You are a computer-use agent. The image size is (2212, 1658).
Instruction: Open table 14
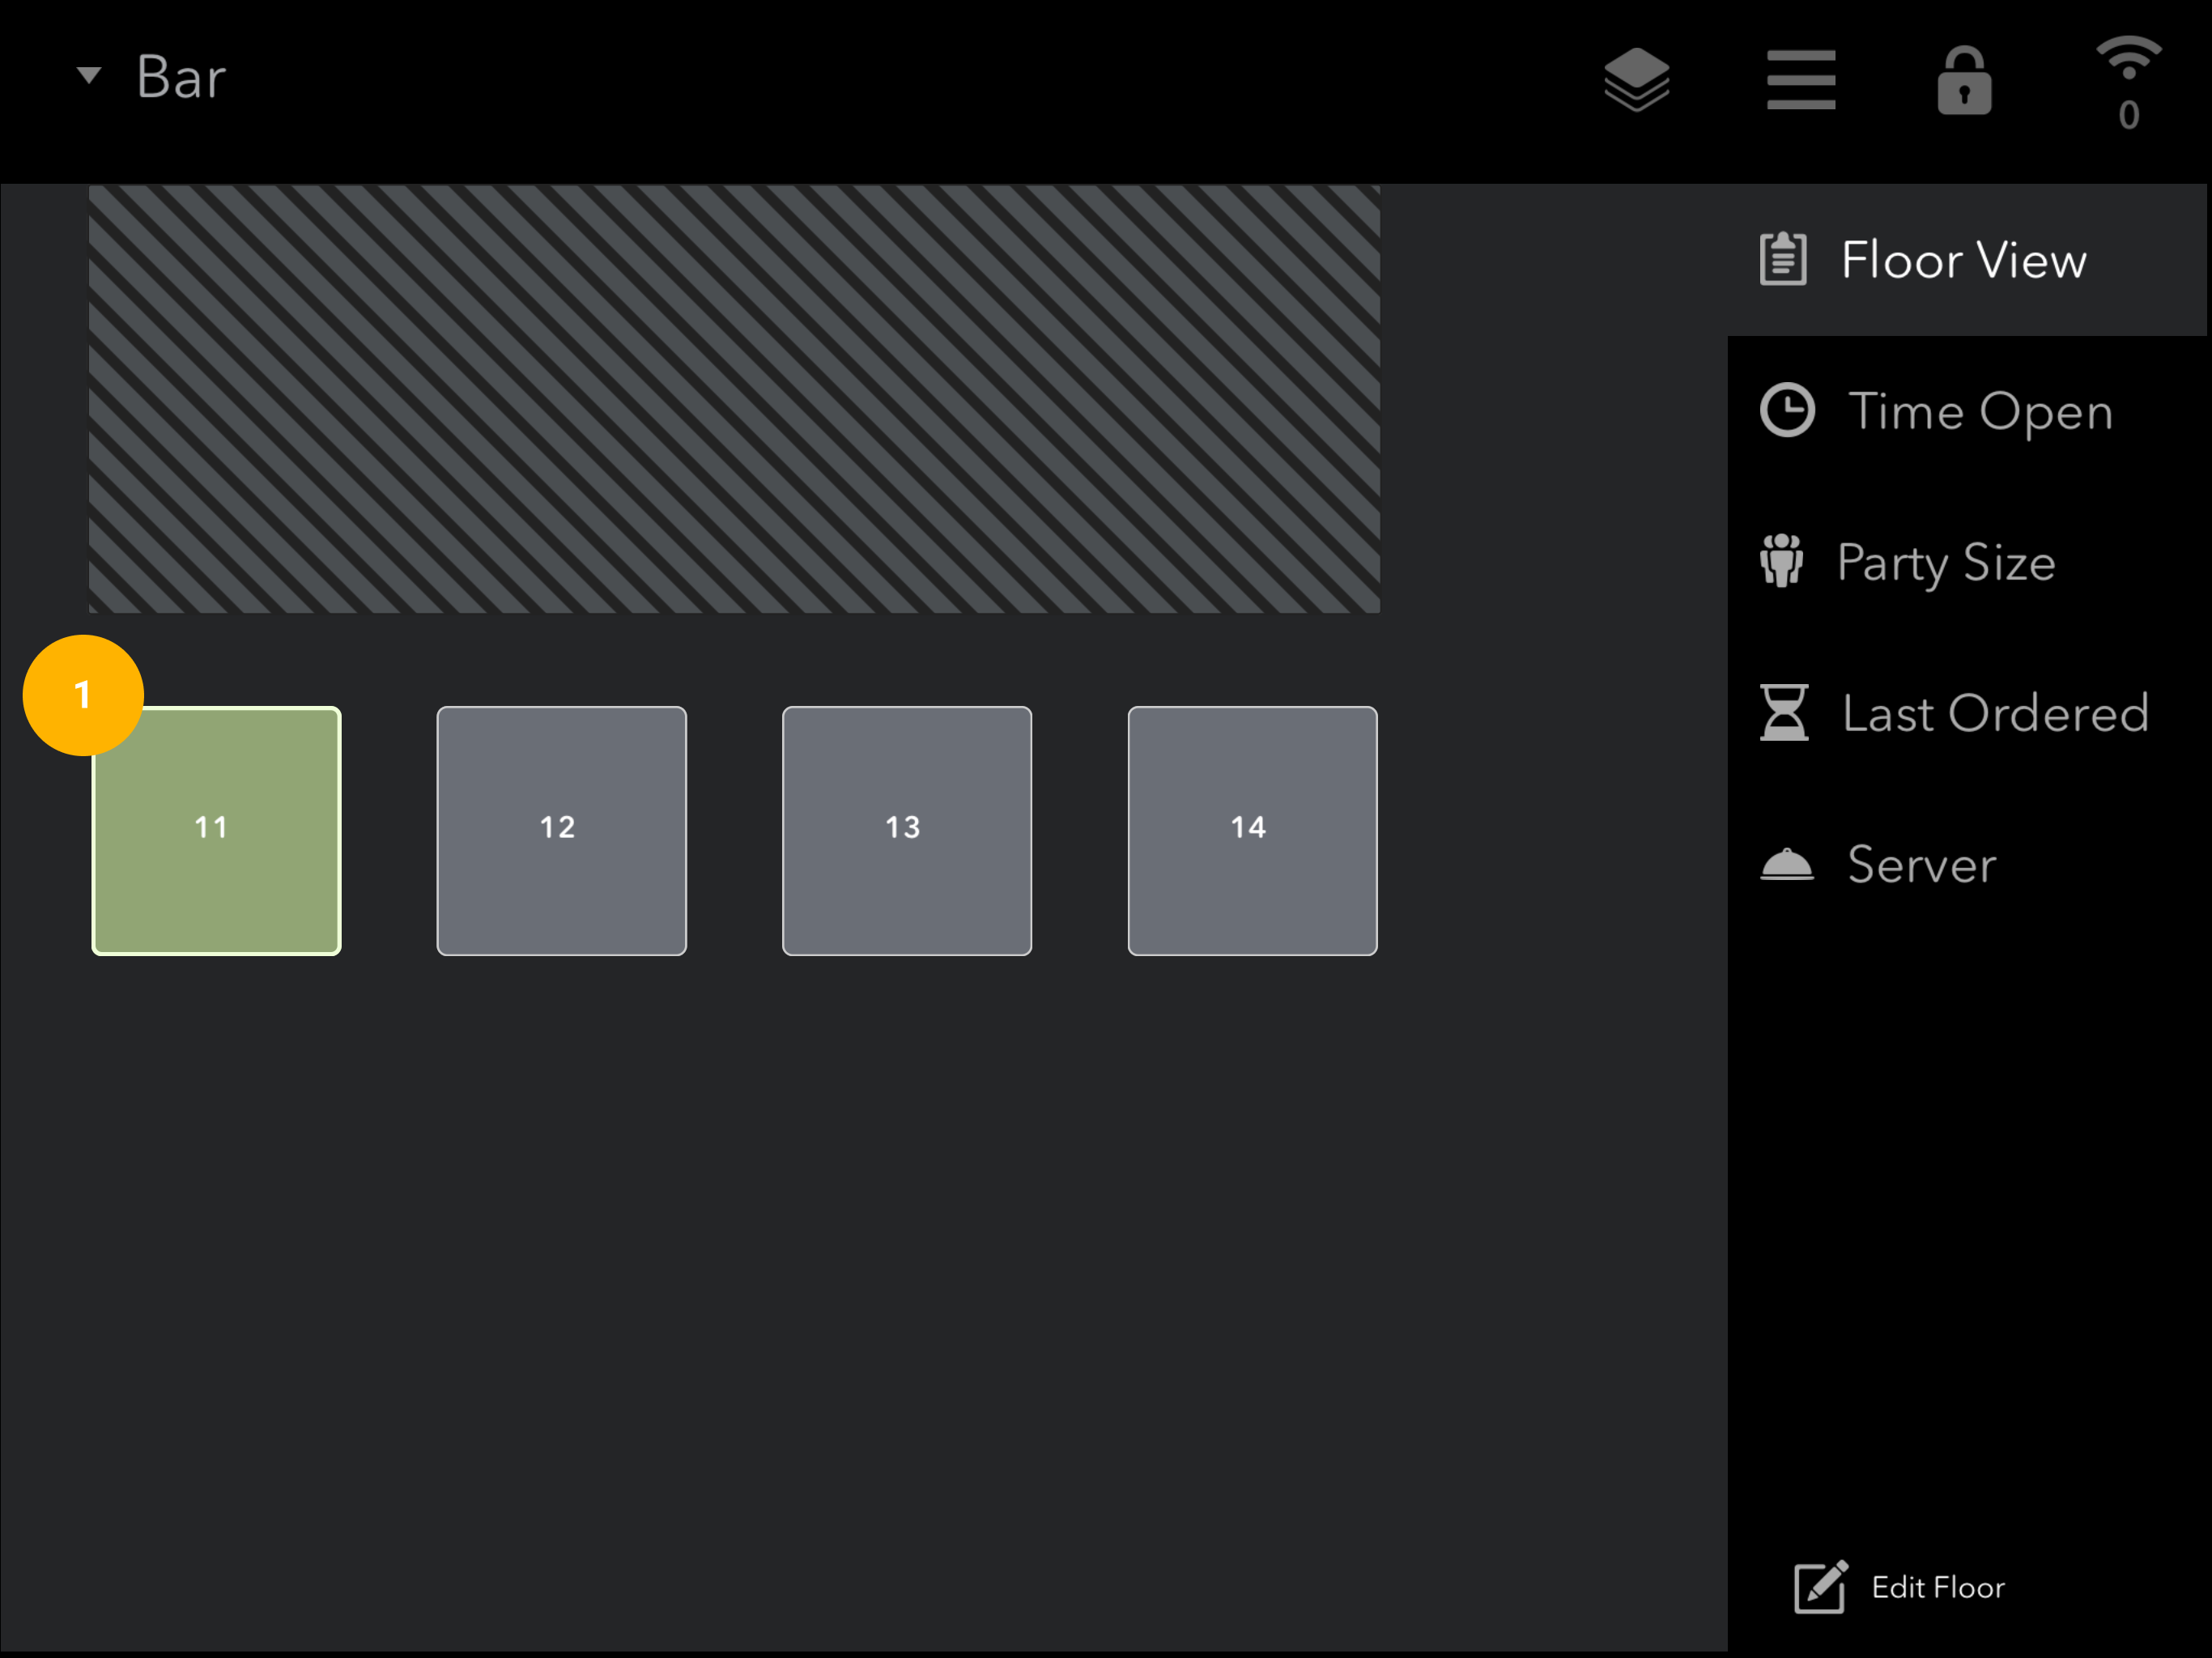[1253, 831]
